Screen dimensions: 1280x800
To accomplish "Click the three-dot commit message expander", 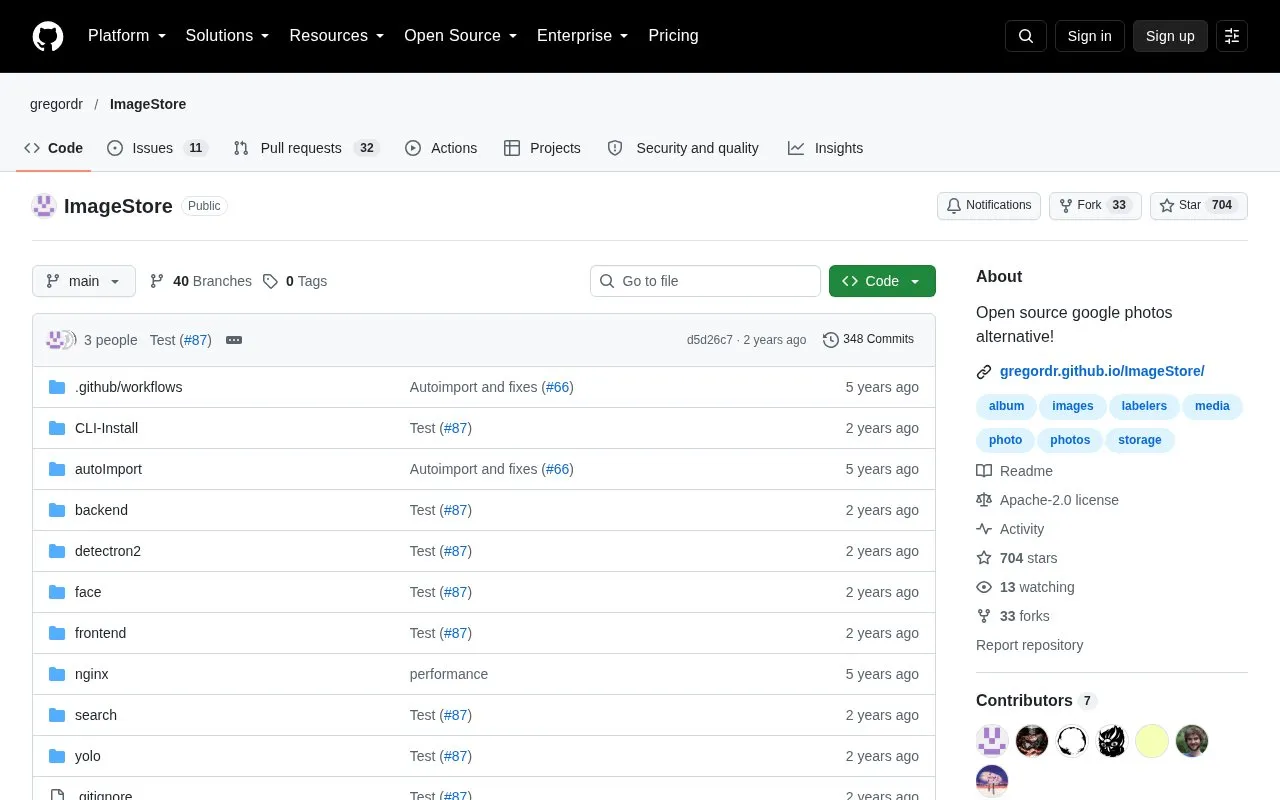I will pyautogui.click(x=234, y=340).
